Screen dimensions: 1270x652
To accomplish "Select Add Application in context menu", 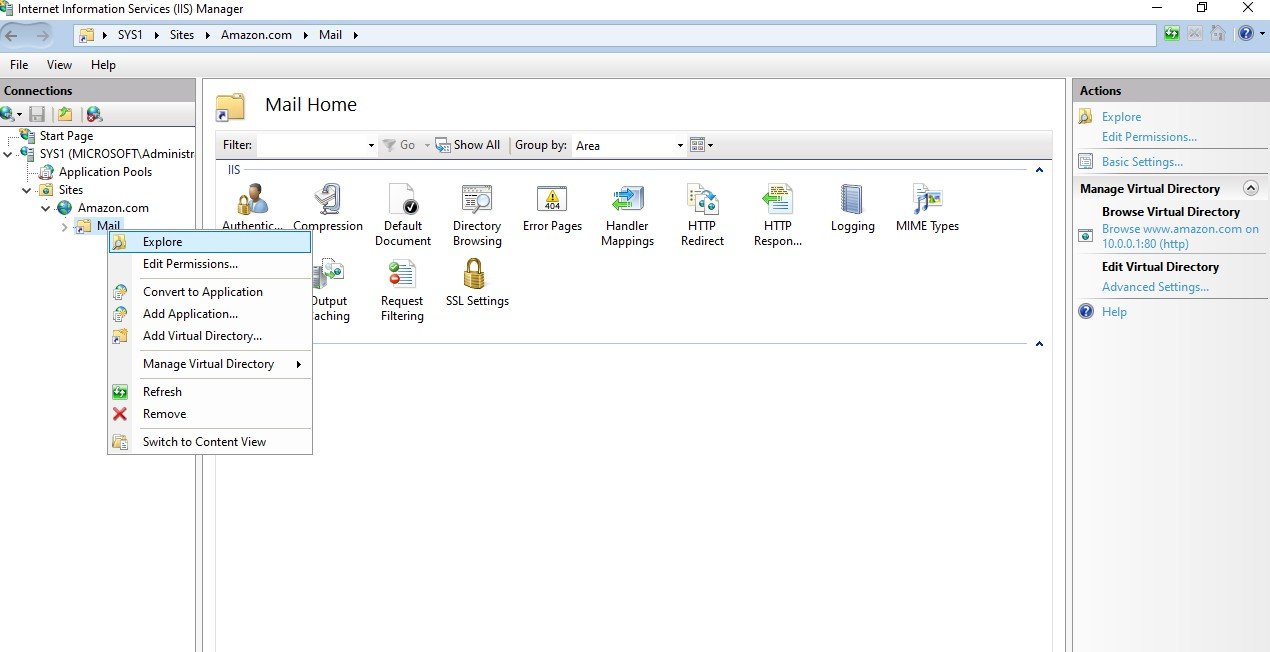I will [x=210, y=314].
